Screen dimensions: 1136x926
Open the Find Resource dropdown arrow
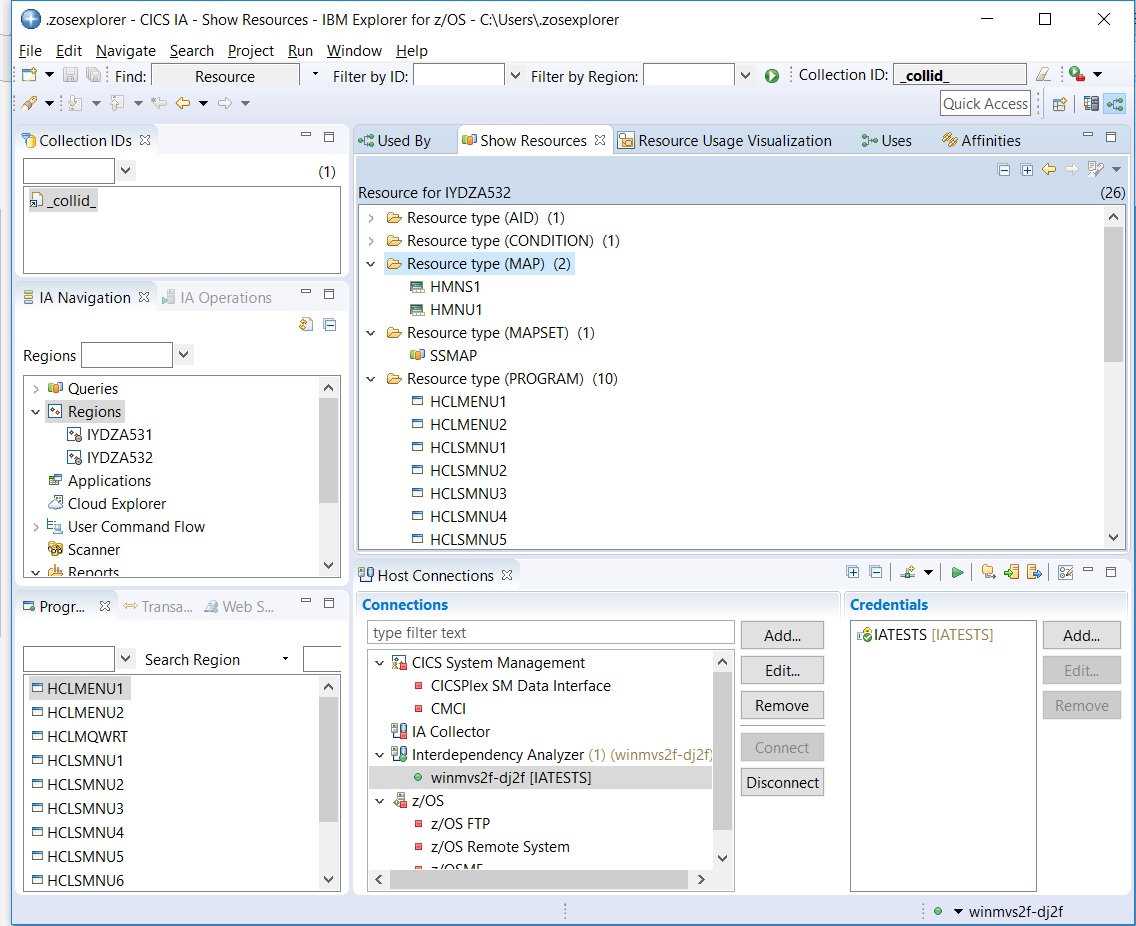pos(314,74)
